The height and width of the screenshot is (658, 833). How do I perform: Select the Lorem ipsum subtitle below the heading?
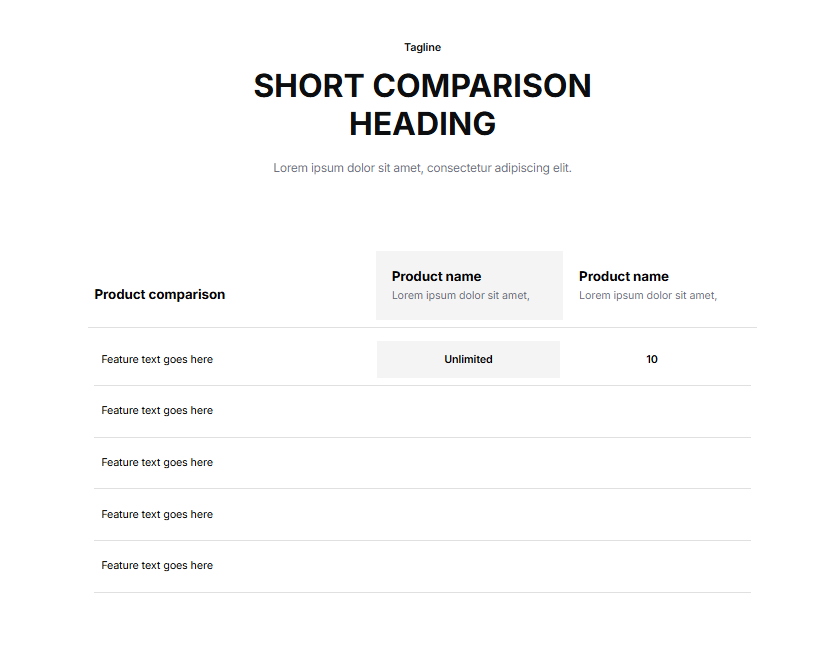(x=422, y=168)
